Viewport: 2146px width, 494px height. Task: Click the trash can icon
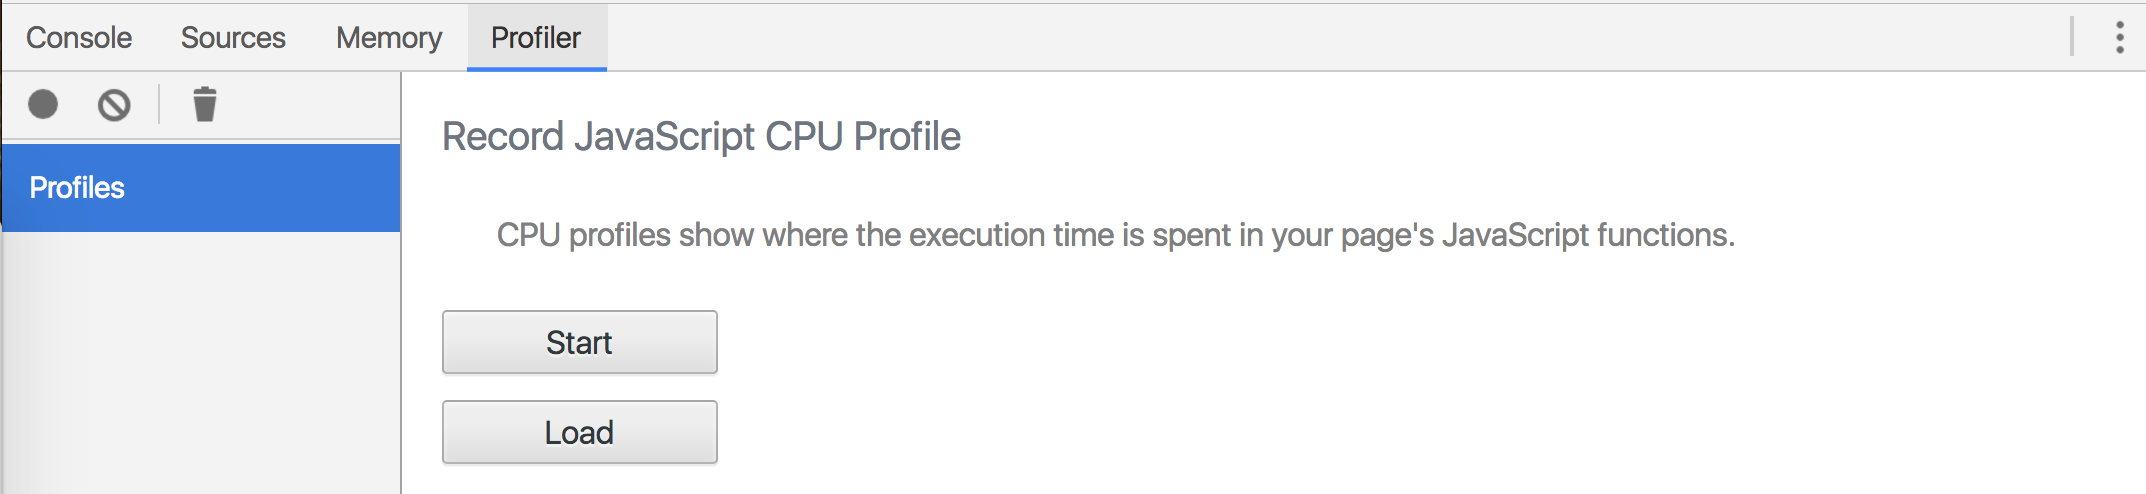coord(205,104)
